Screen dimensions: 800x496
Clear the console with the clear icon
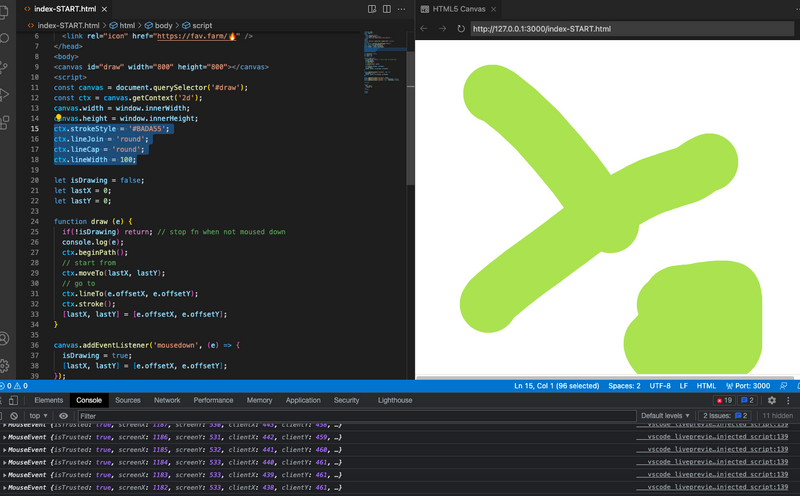pos(13,415)
